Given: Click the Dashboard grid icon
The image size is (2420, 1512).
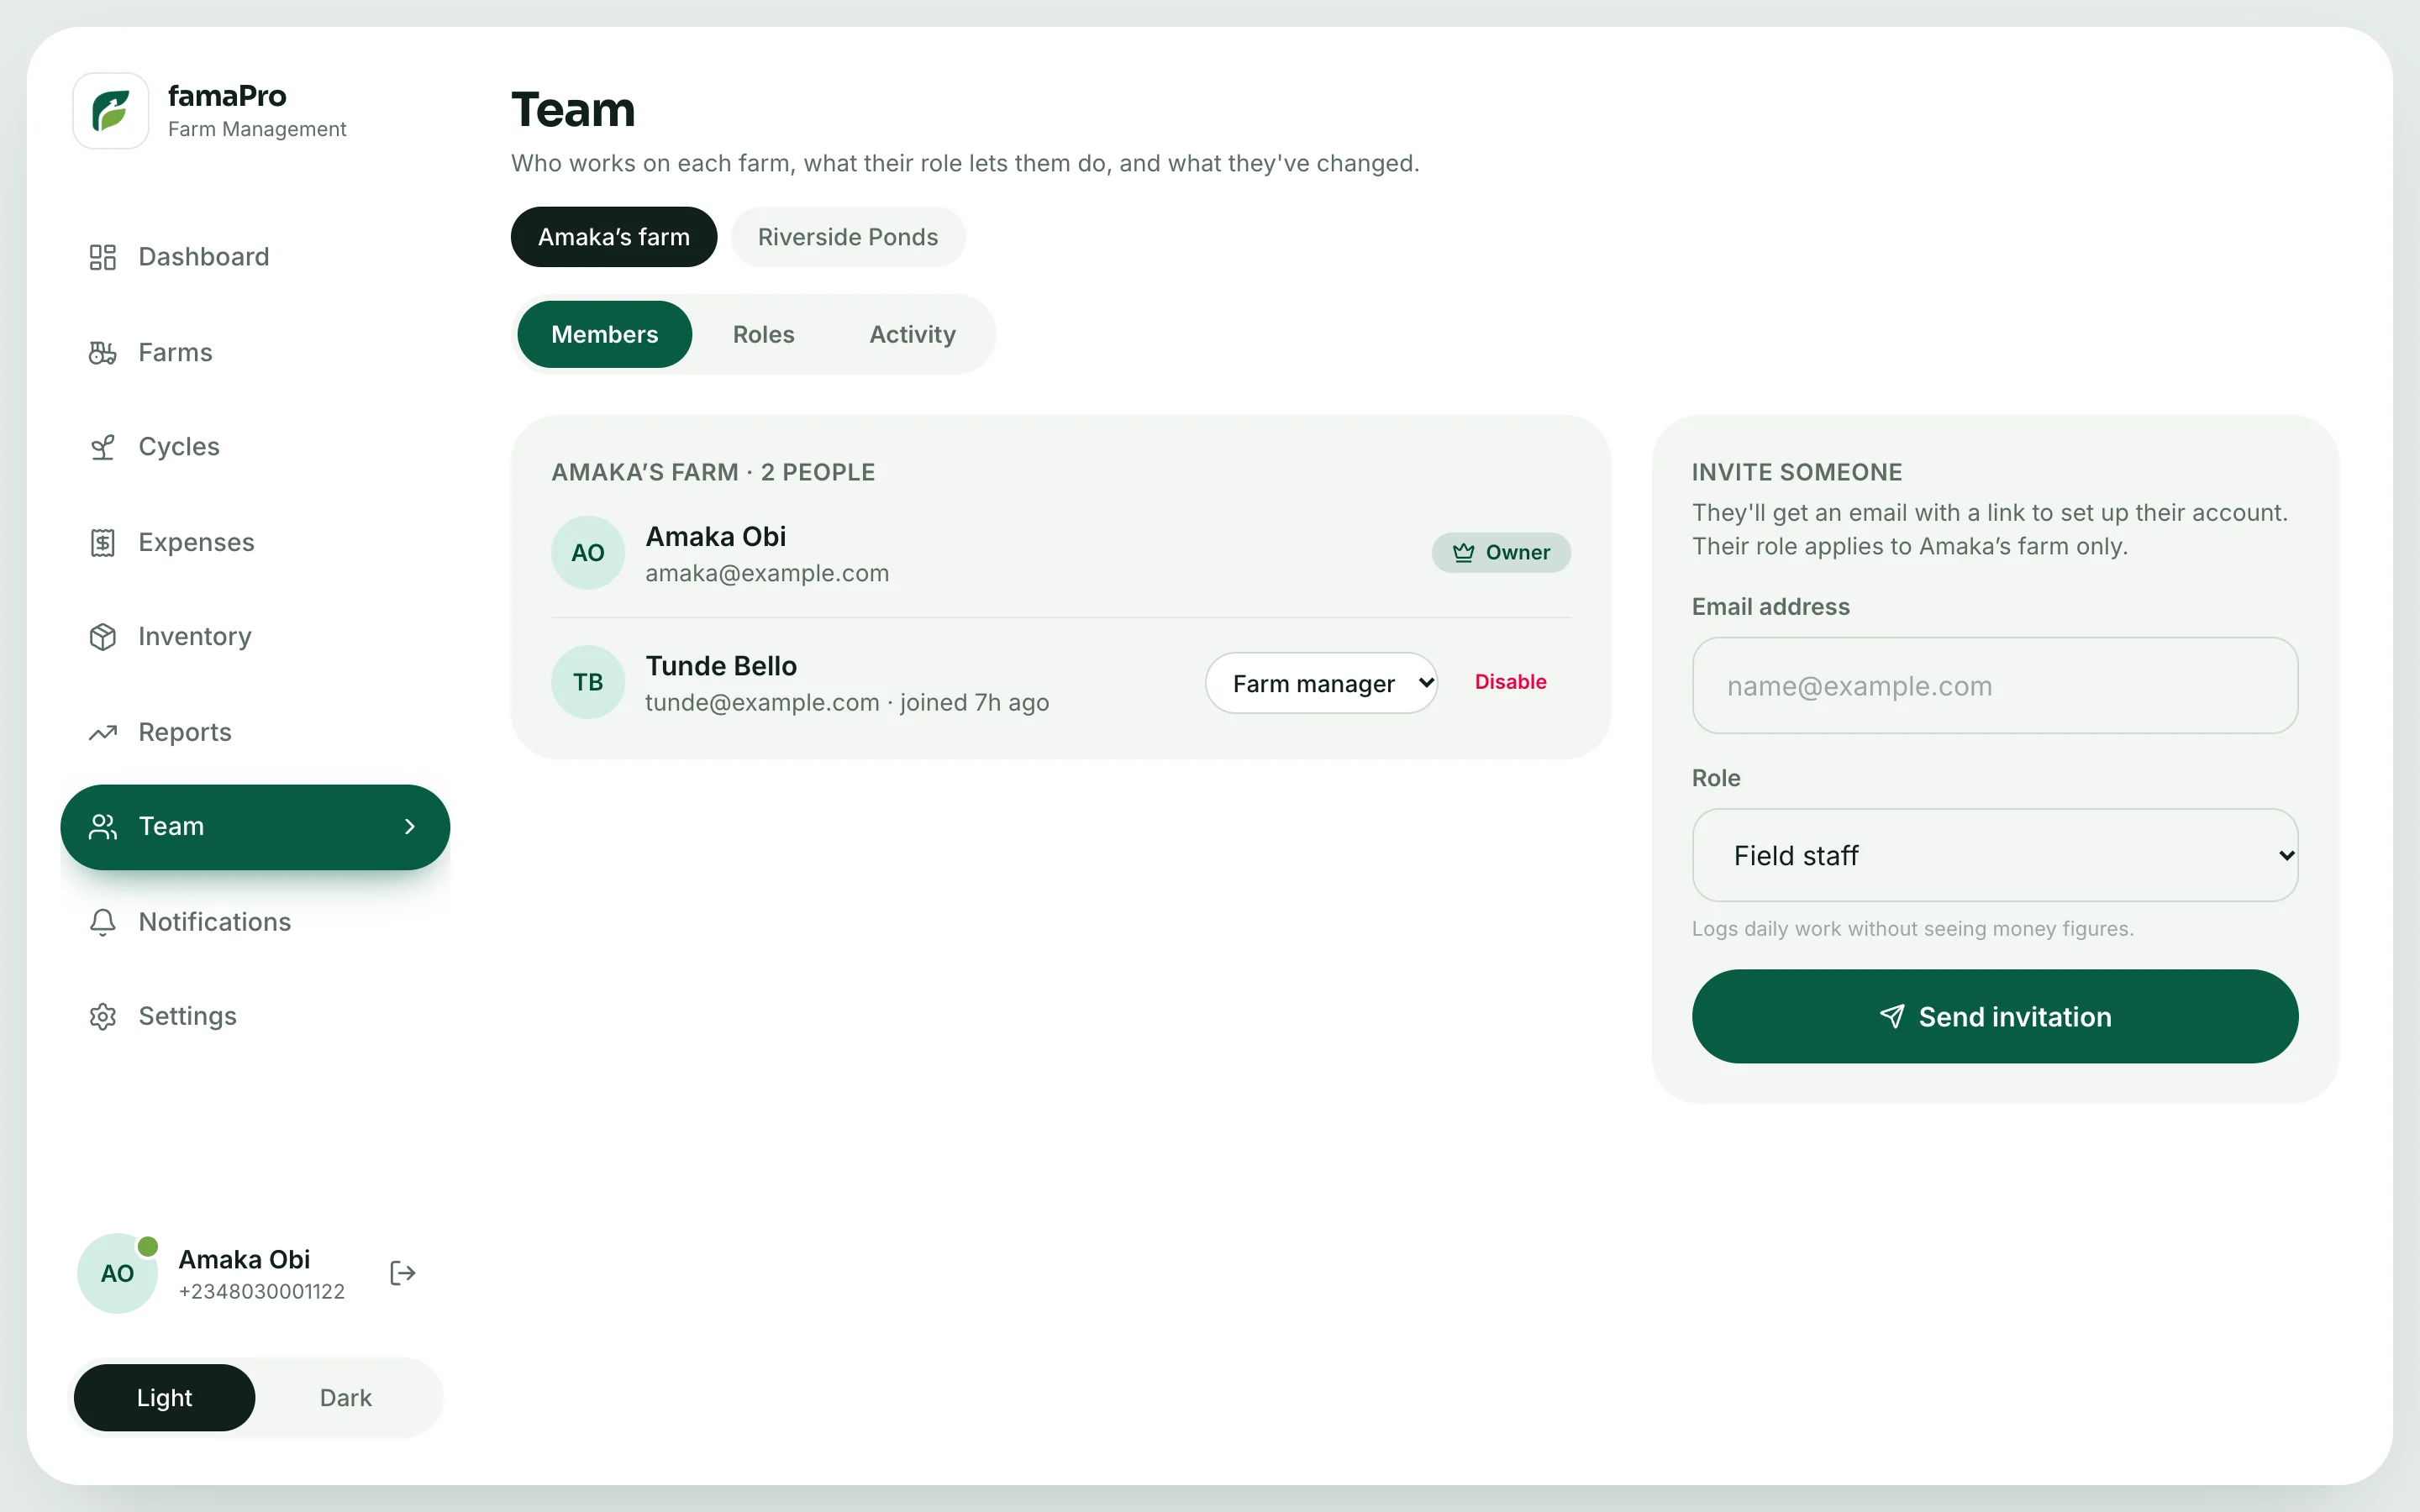Looking at the screenshot, I should click(103, 257).
